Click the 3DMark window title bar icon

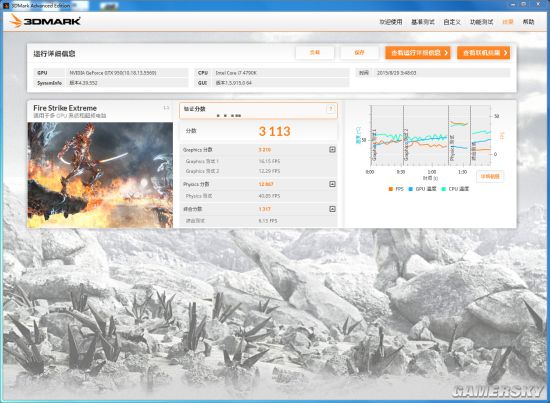[6, 5]
